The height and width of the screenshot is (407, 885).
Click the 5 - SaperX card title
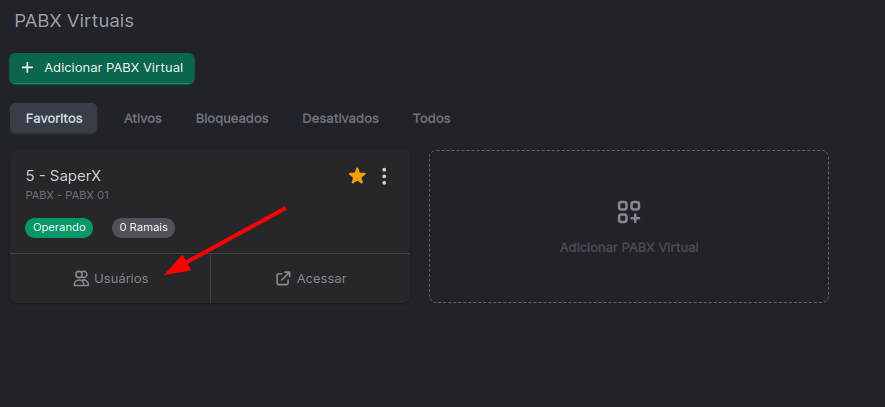point(63,176)
